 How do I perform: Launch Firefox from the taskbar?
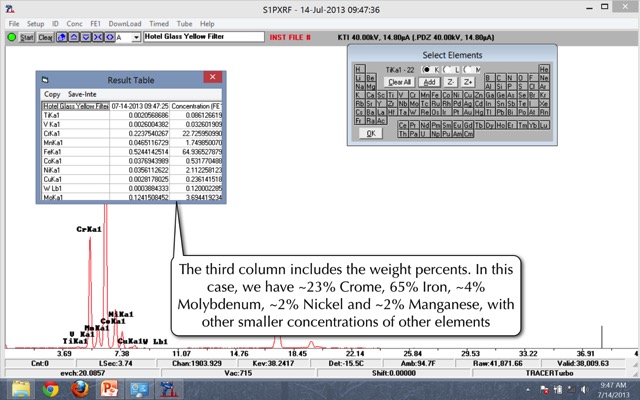point(80,389)
